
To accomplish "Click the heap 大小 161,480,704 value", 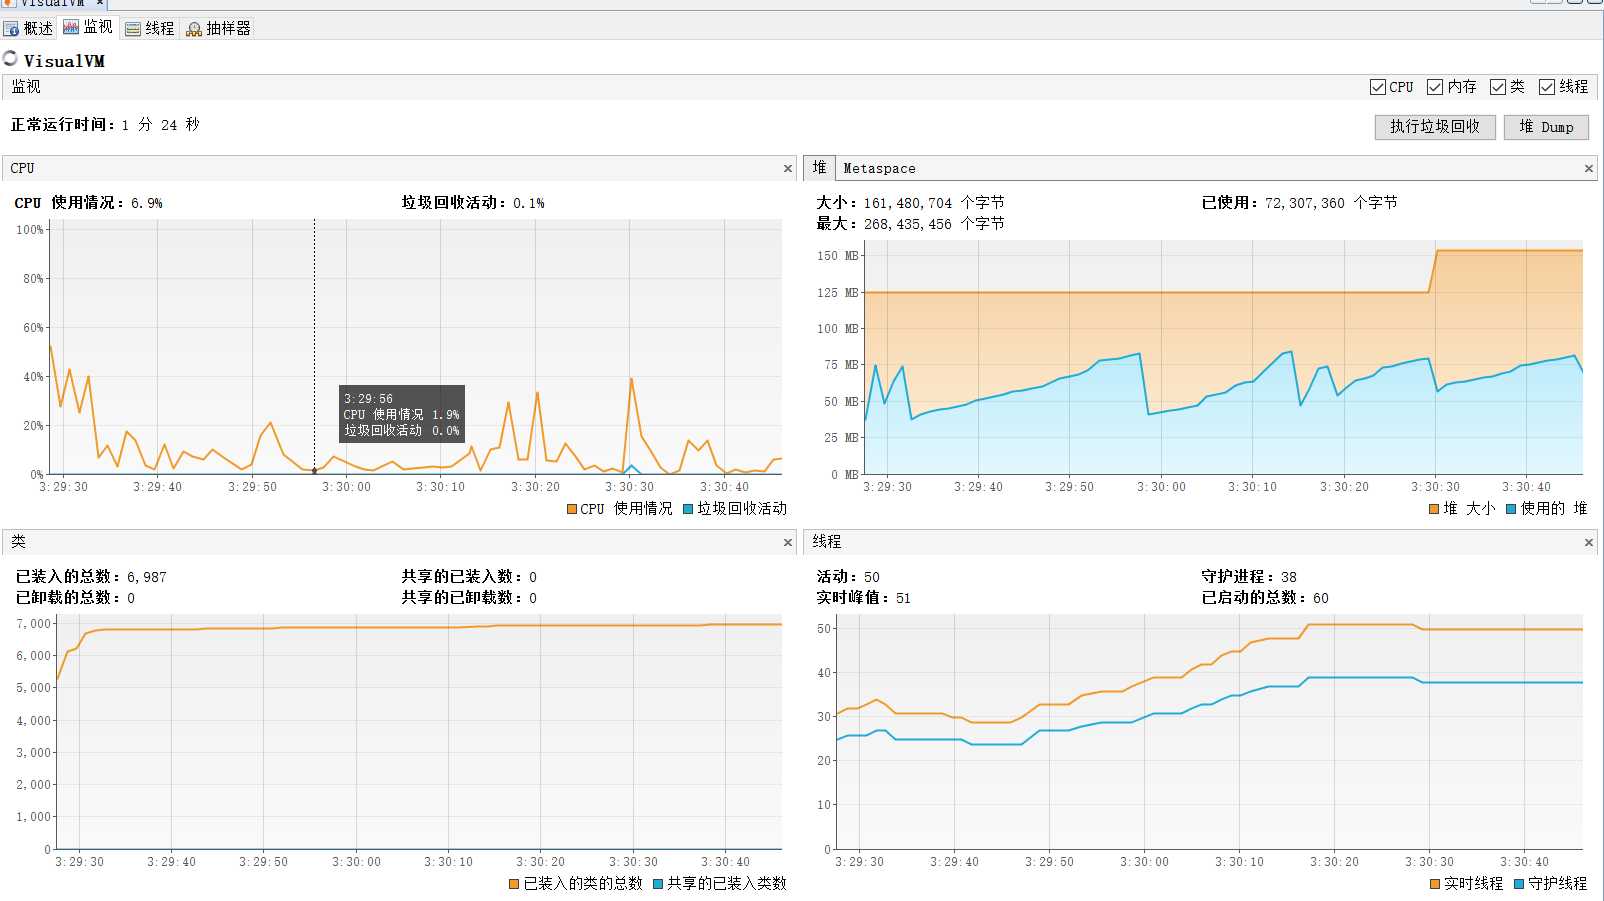I will [908, 203].
